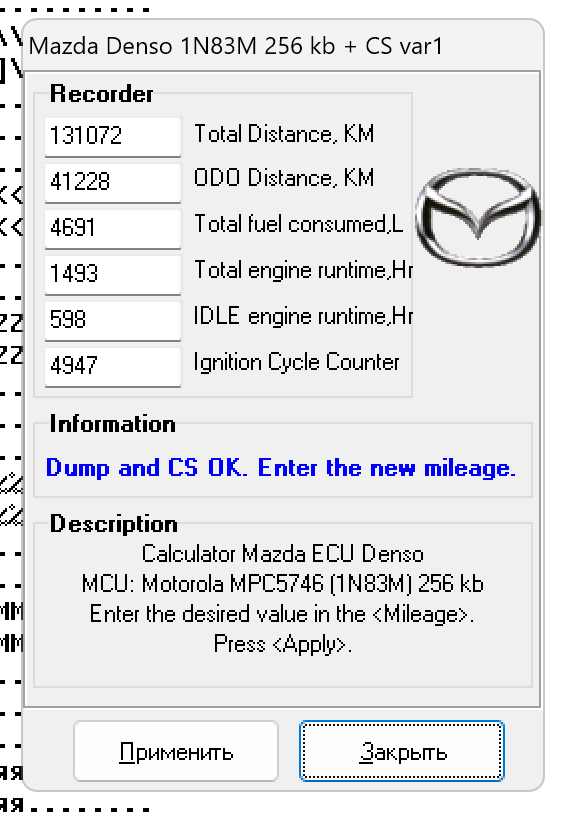Click the 'Total engine runtime,Hr' label

point(303,270)
